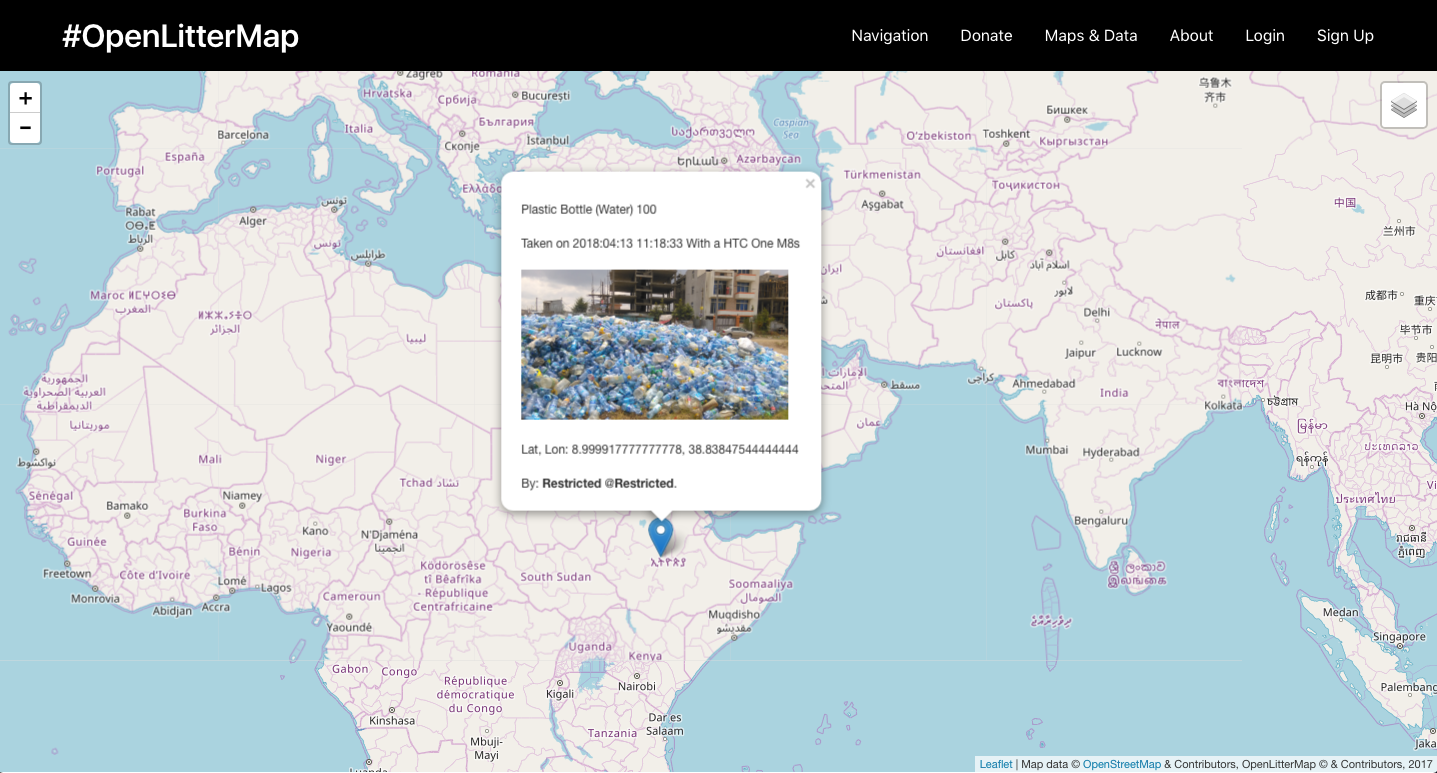The width and height of the screenshot is (1437, 773).
Task: Click the Kinshasa city label
Action: 392,720
